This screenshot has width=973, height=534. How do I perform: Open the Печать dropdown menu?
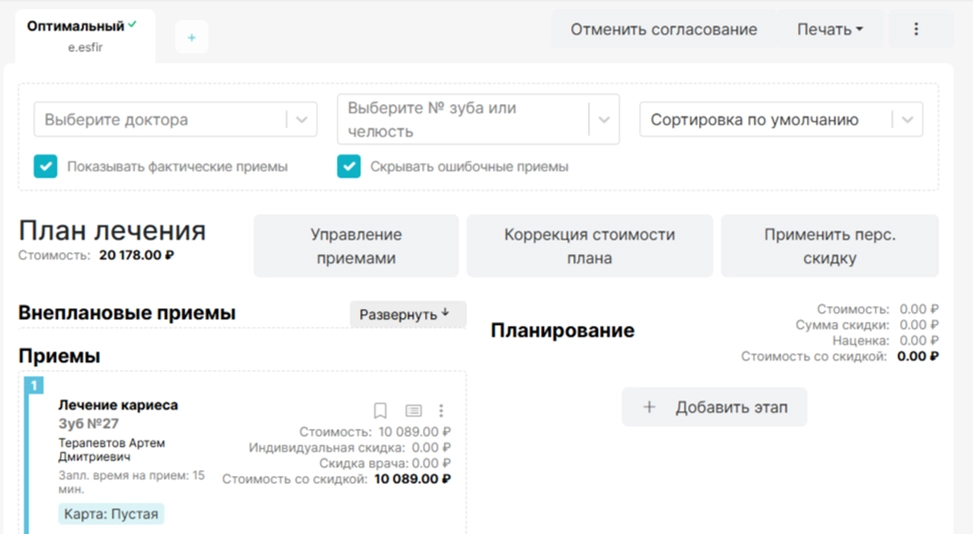point(829,30)
